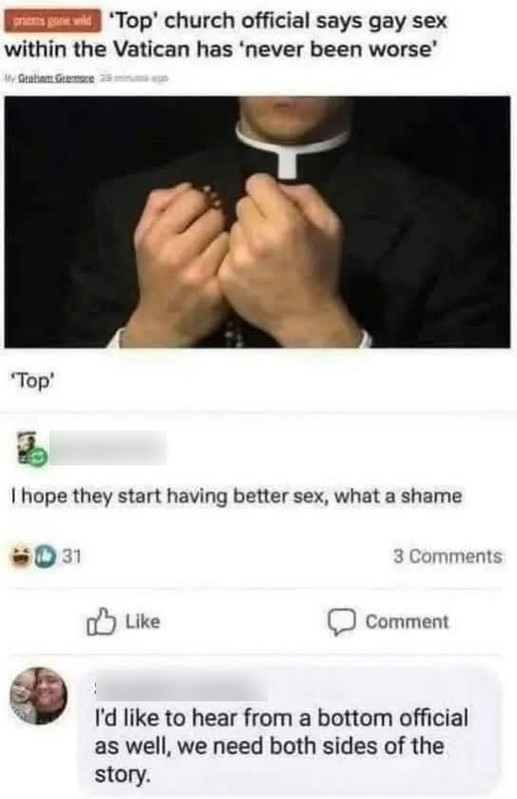Click the blurred commenter name

coord(181,689)
